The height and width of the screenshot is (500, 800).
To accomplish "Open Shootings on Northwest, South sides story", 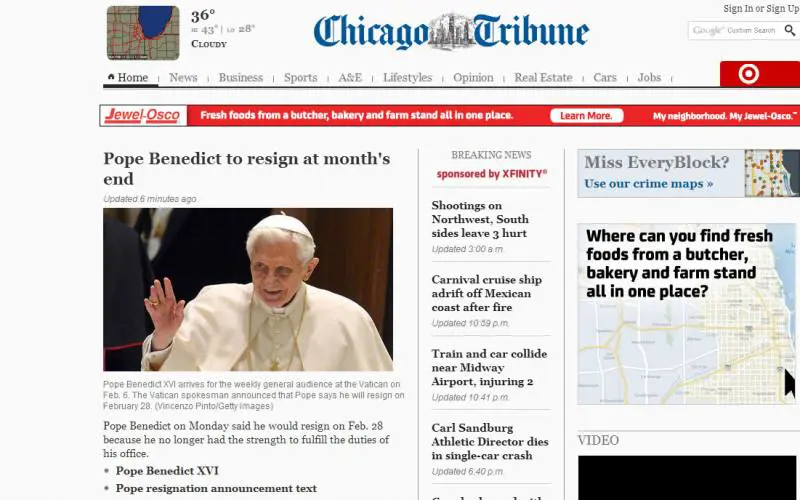I will (480, 219).
